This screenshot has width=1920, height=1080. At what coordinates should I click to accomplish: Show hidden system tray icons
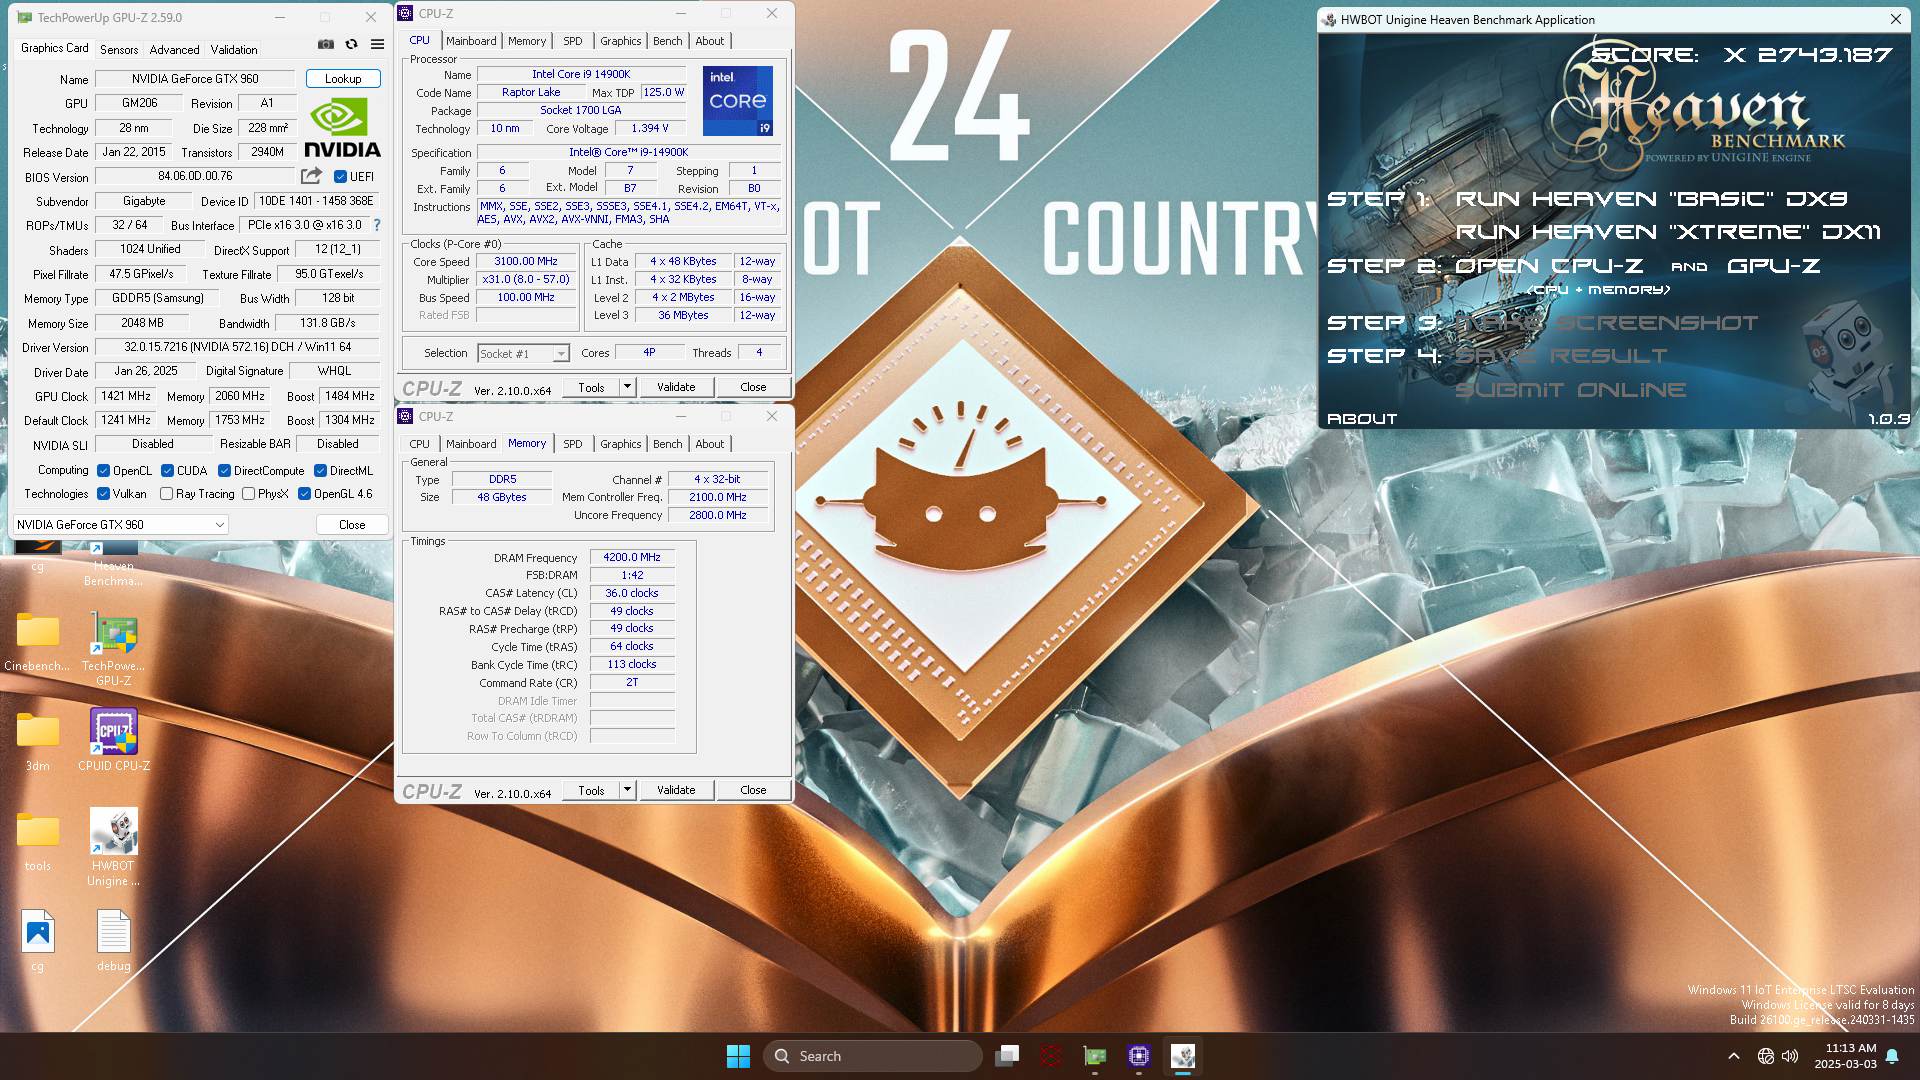(1734, 1056)
